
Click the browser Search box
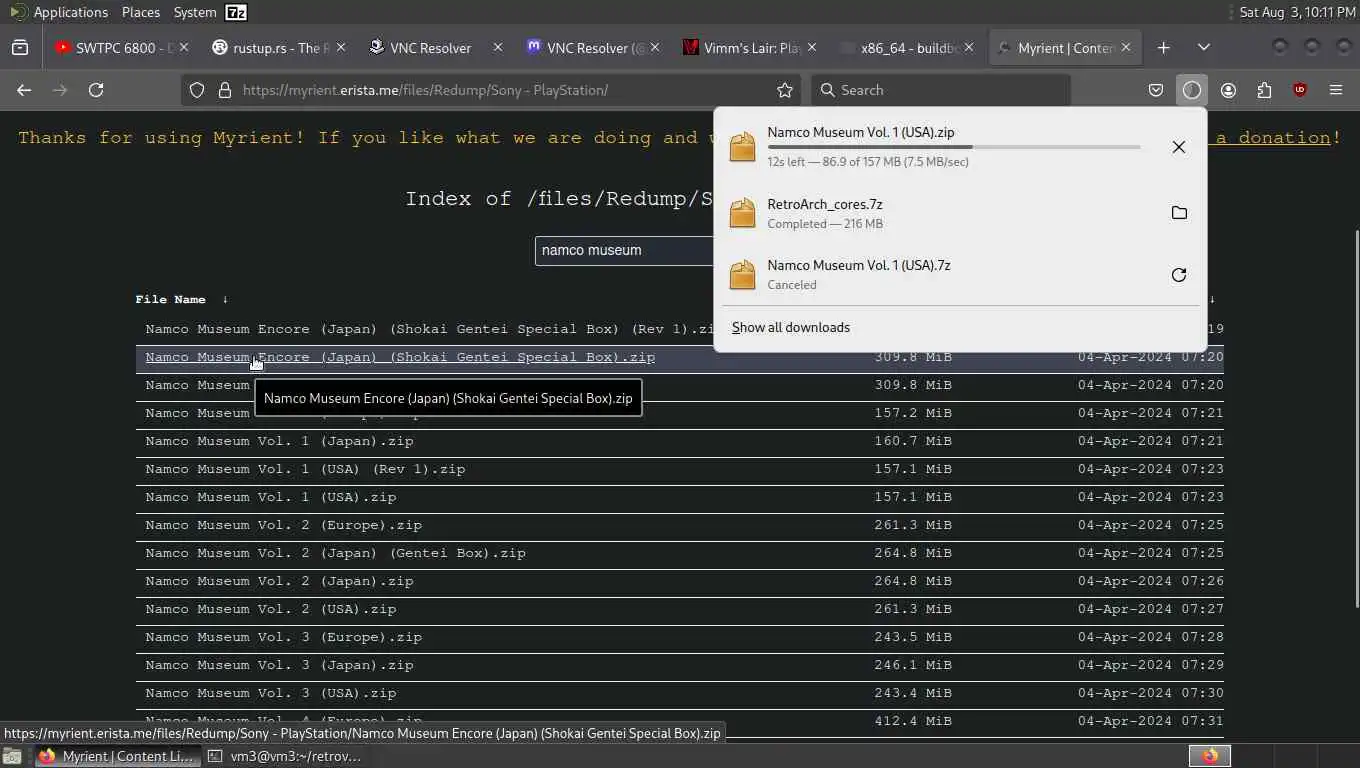coord(940,90)
